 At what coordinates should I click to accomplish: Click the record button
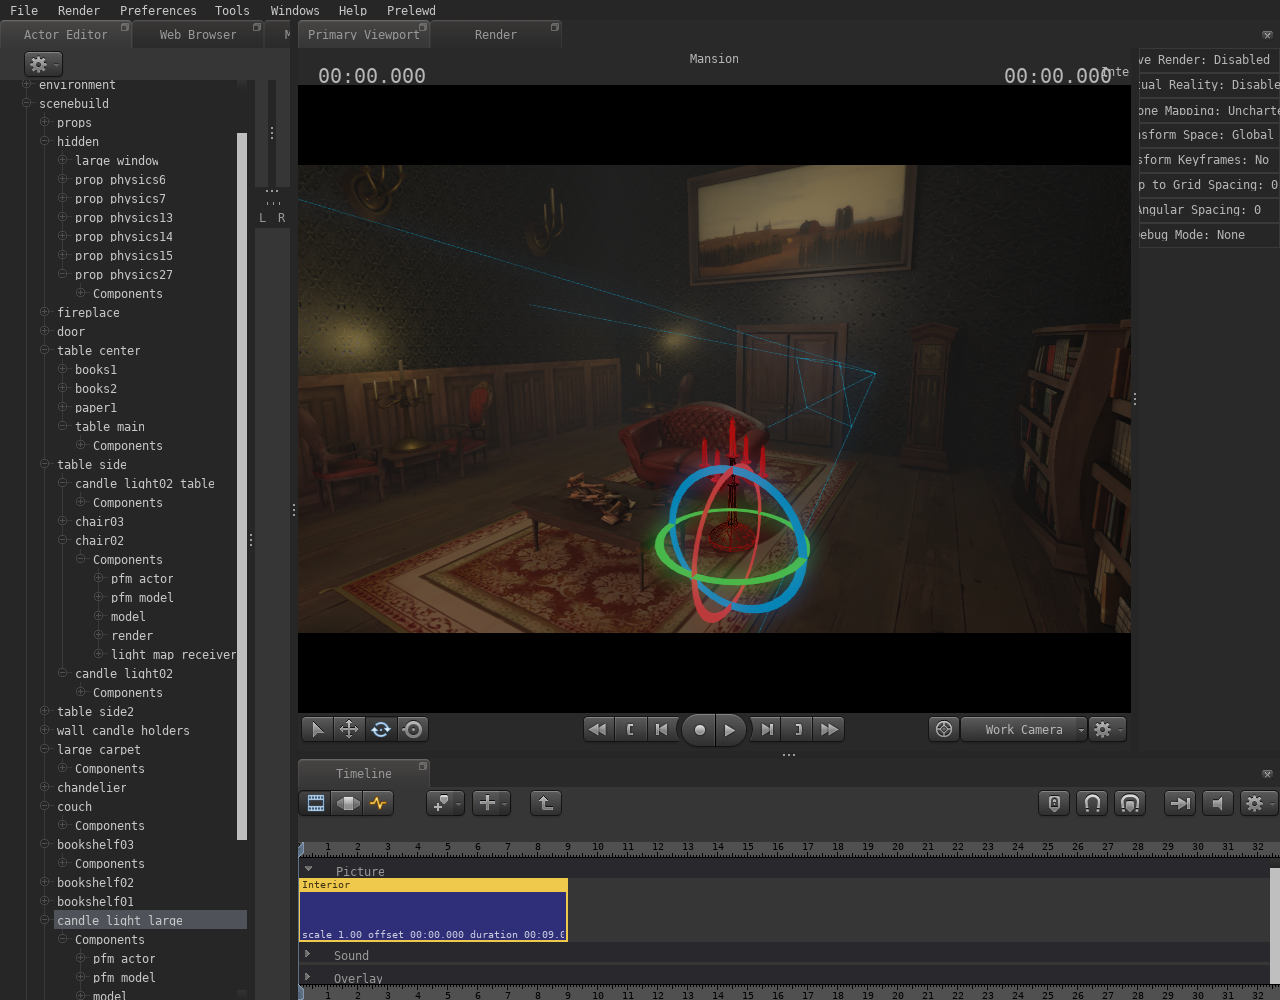[700, 730]
